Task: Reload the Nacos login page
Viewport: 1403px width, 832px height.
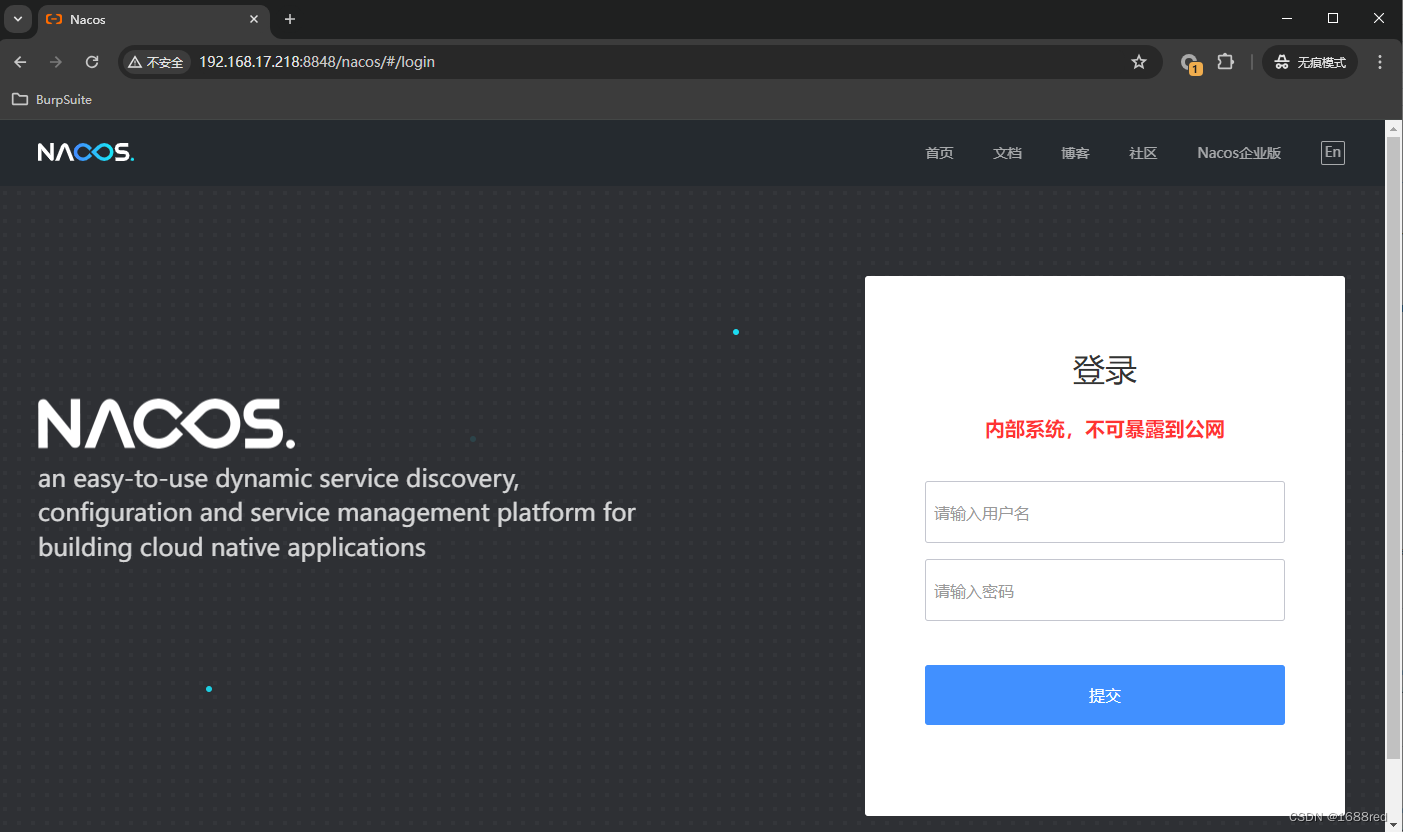Action: 92,62
